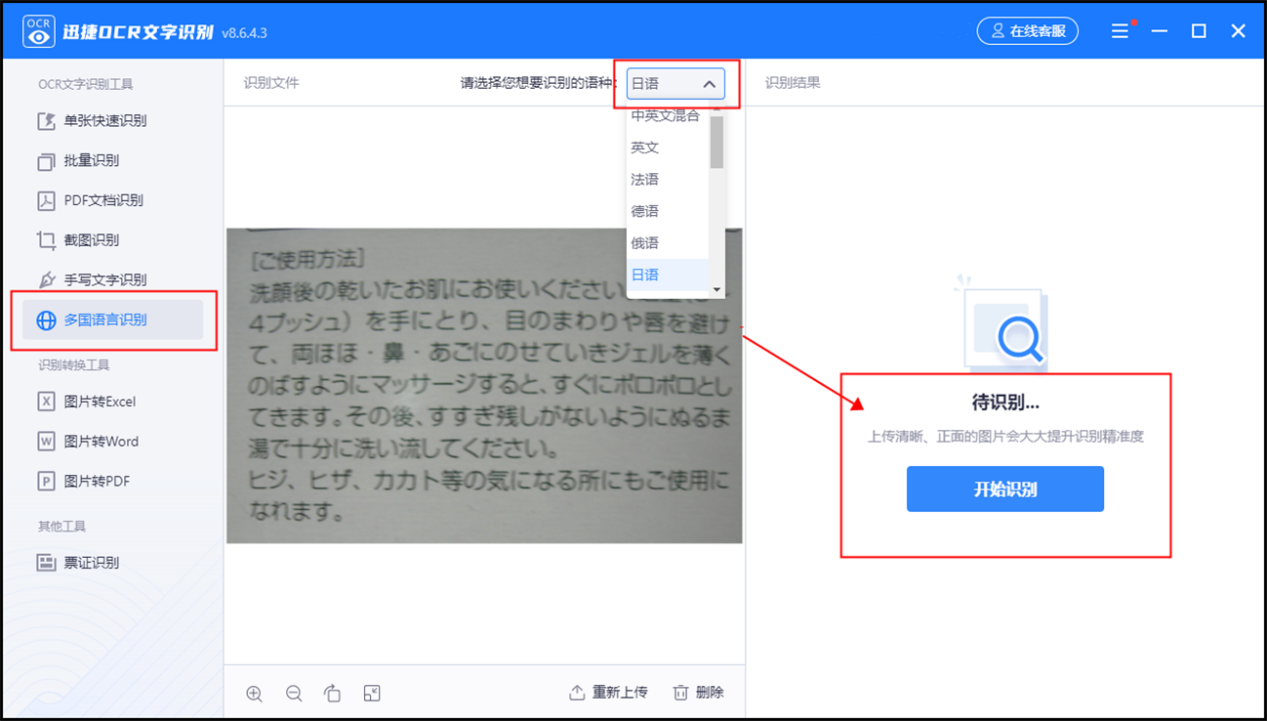This screenshot has width=1267, height=721.
Task: Click the single recognition lightning icon
Action: [46, 121]
